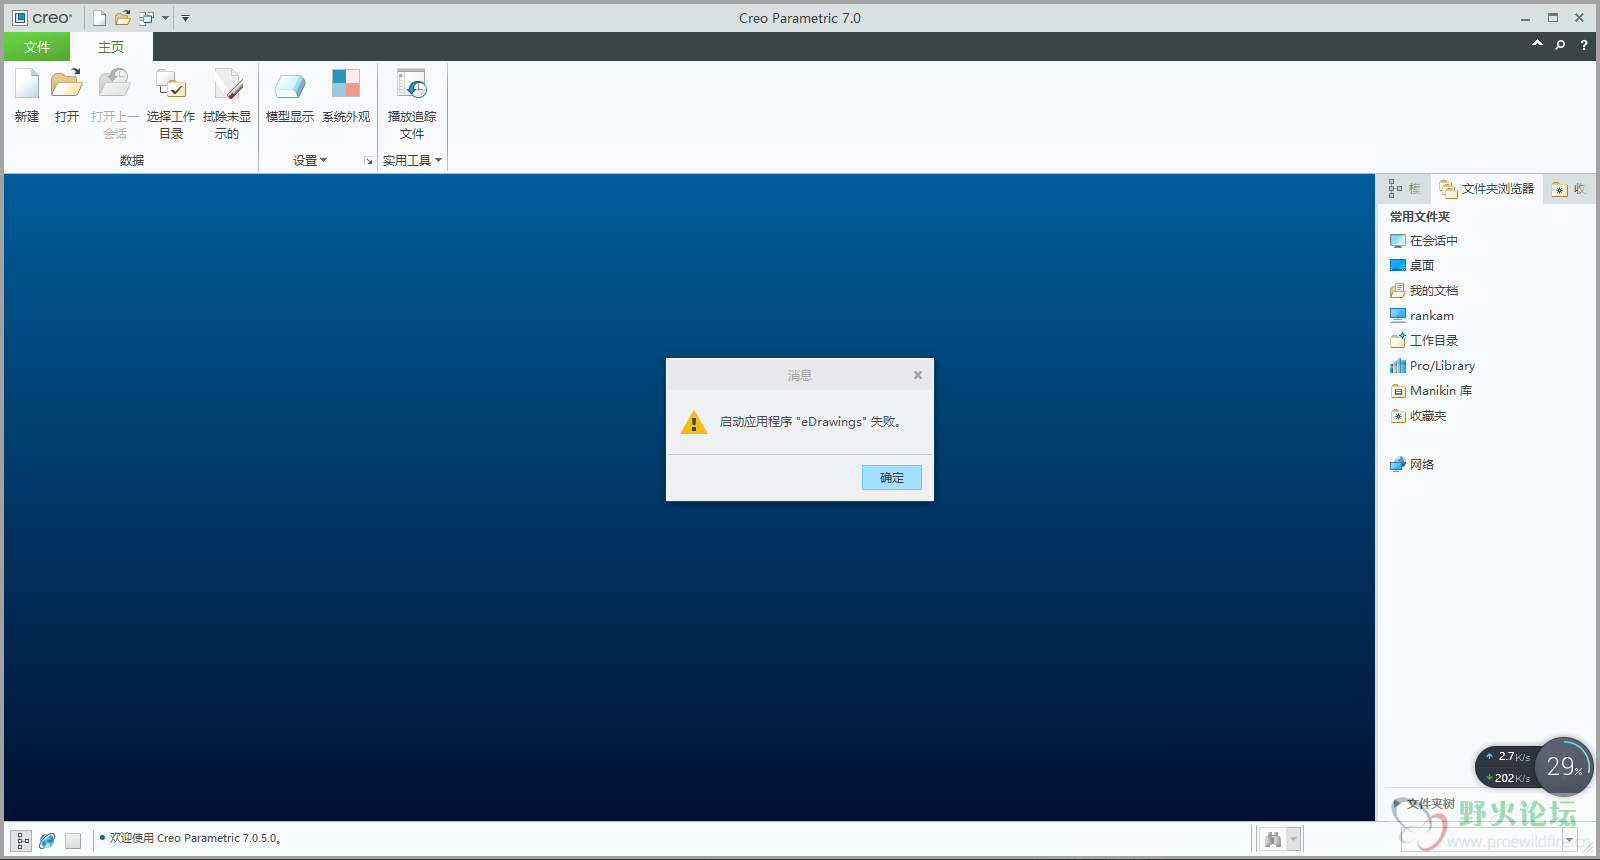This screenshot has width=1600, height=860.
Task: Expand the 文件夹树 folder tree section
Action: (1397, 804)
